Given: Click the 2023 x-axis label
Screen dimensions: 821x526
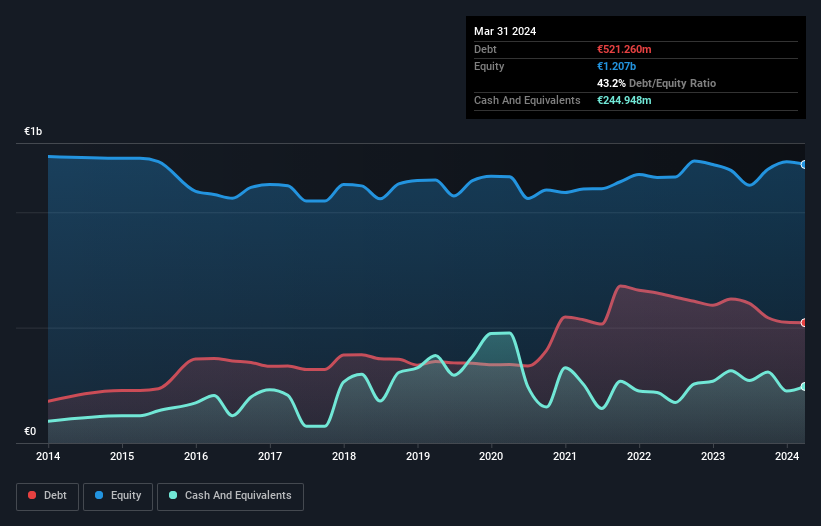Looking at the screenshot, I should click(713, 456).
